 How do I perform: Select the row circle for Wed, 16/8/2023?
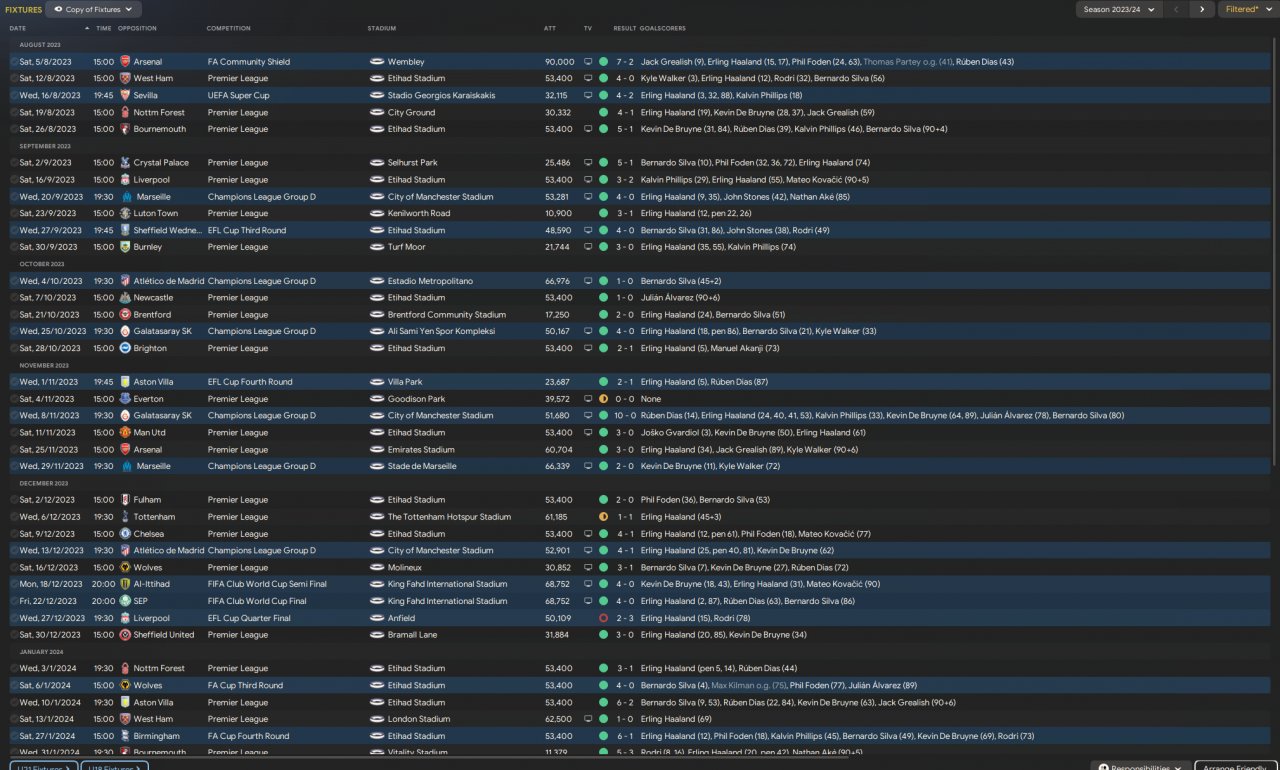[14, 96]
